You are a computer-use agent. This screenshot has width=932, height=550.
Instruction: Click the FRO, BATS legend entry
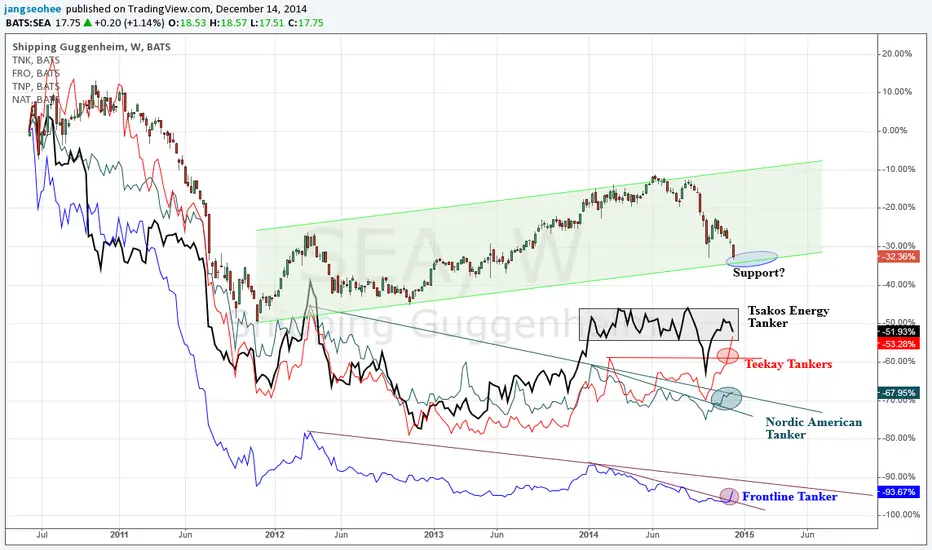pyautogui.click(x=36, y=73)
